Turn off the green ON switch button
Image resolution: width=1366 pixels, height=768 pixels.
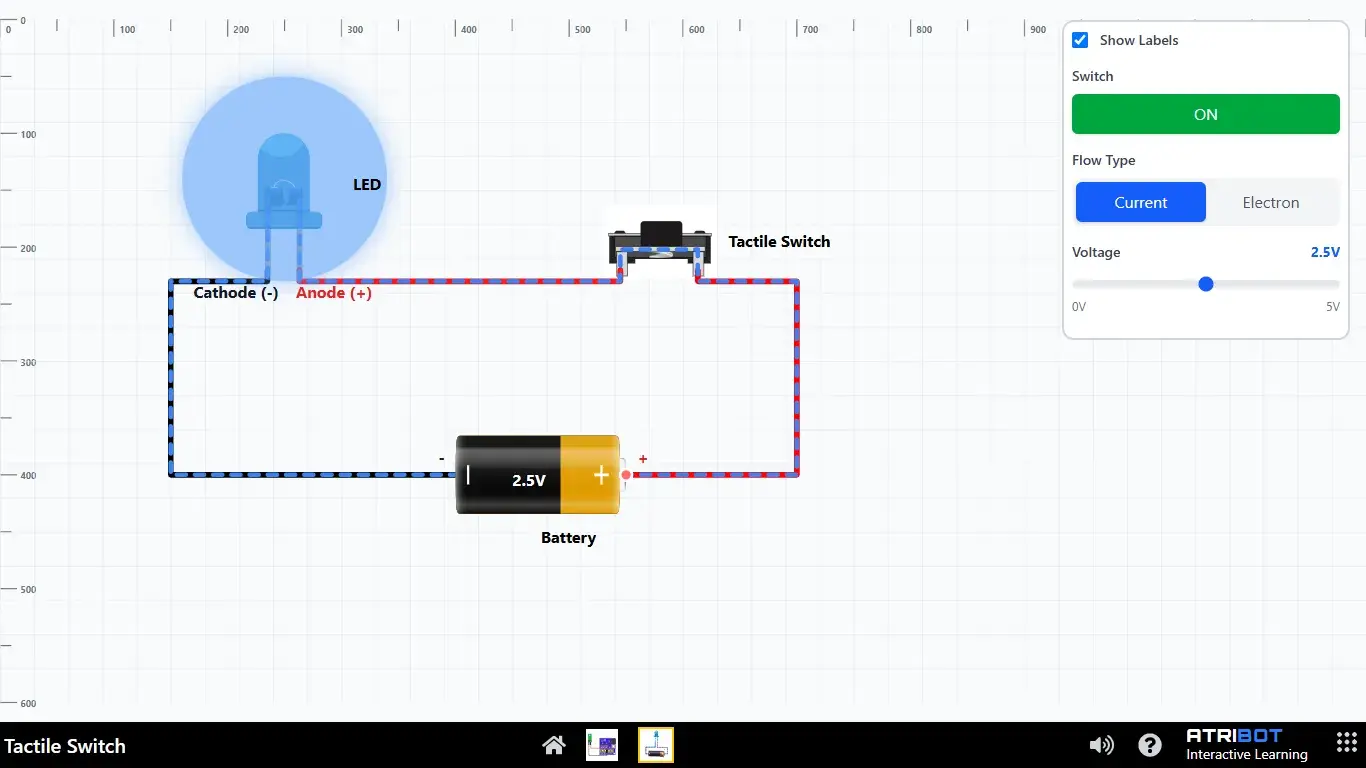pos(1206,114)
